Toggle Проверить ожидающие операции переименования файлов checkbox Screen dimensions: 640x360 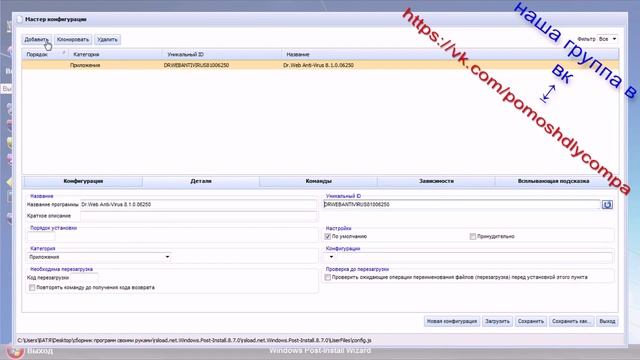pyautogui.click(x=327, y=277)
